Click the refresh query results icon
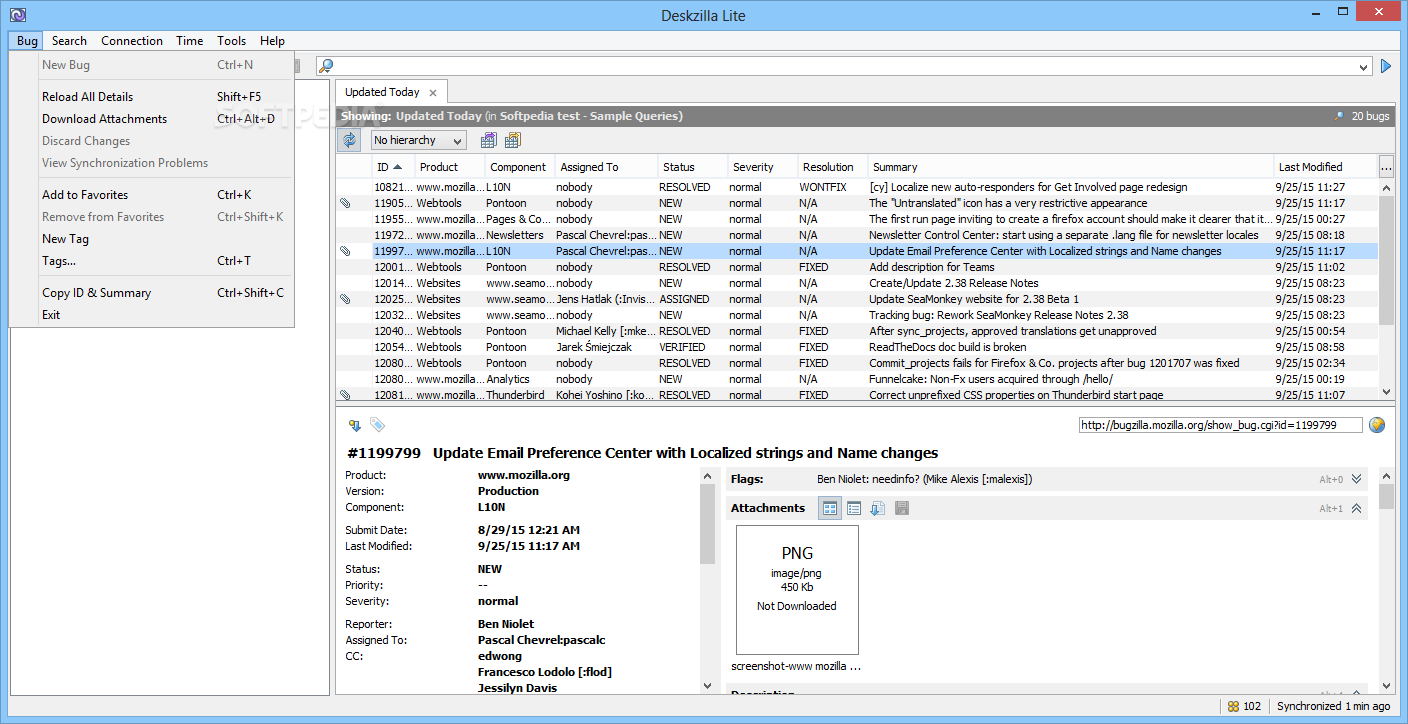This screenshot has height=724, width=1408. coord(349,140)
